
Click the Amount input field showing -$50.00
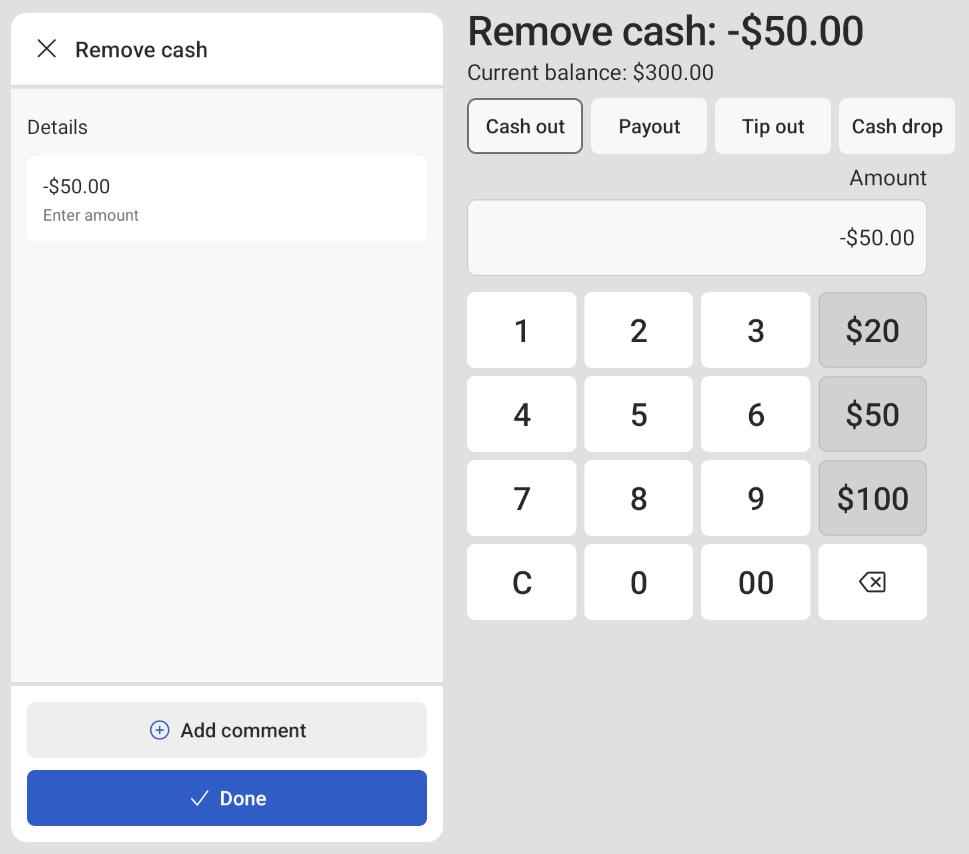coord(696,238)
